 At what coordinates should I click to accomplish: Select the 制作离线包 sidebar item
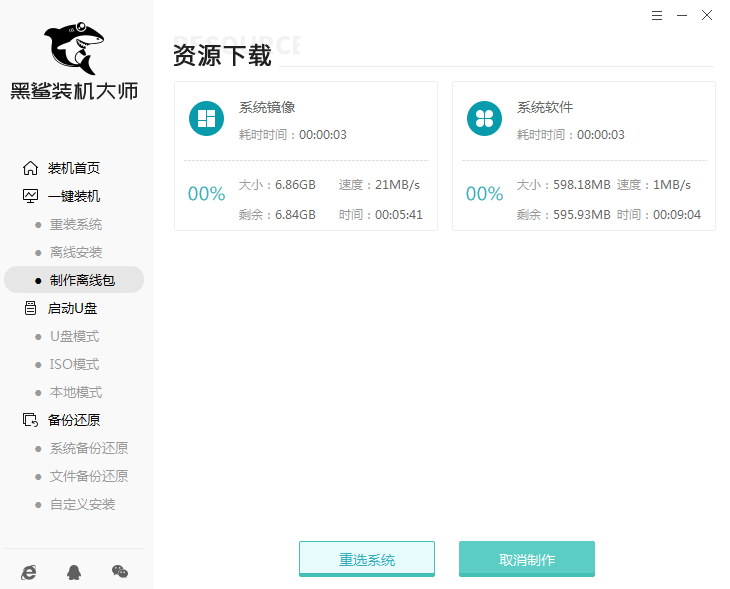[82, 280]
